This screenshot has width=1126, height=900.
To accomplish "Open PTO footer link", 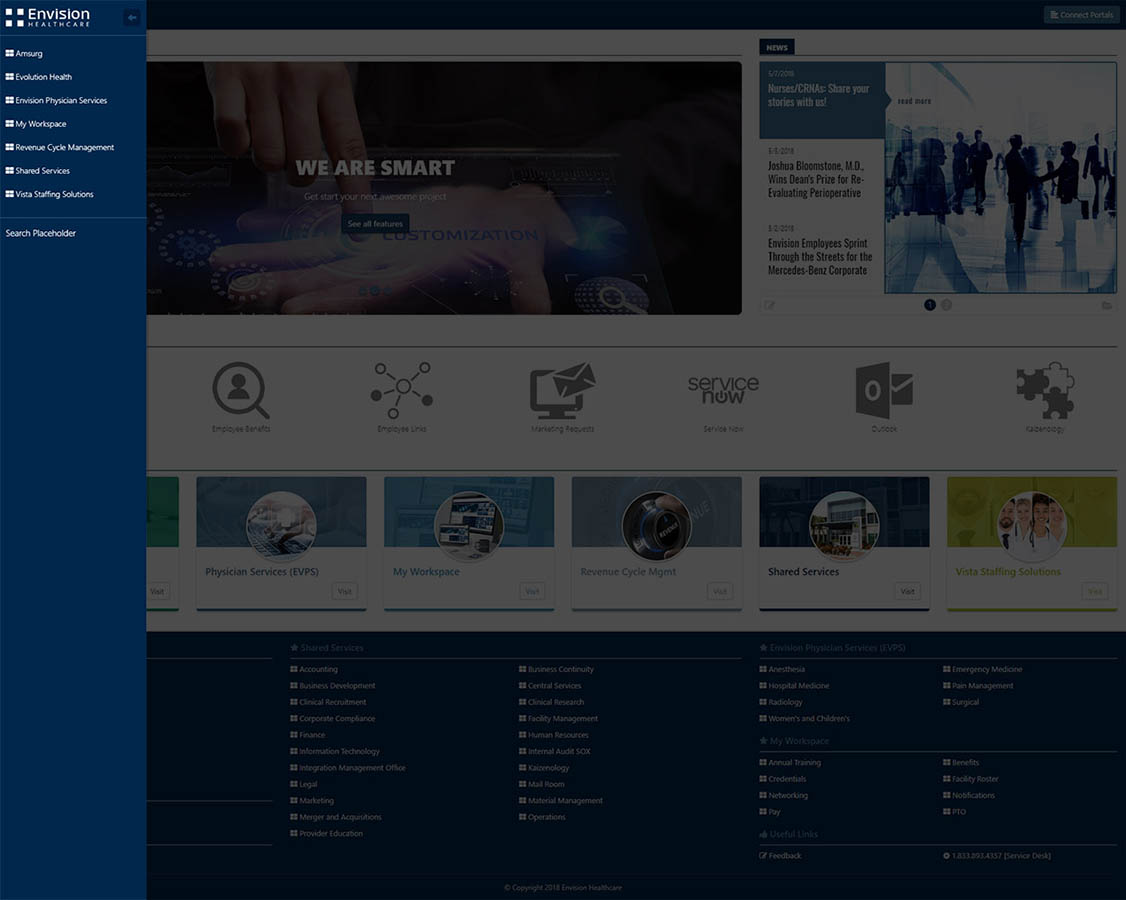I will 954,812.
